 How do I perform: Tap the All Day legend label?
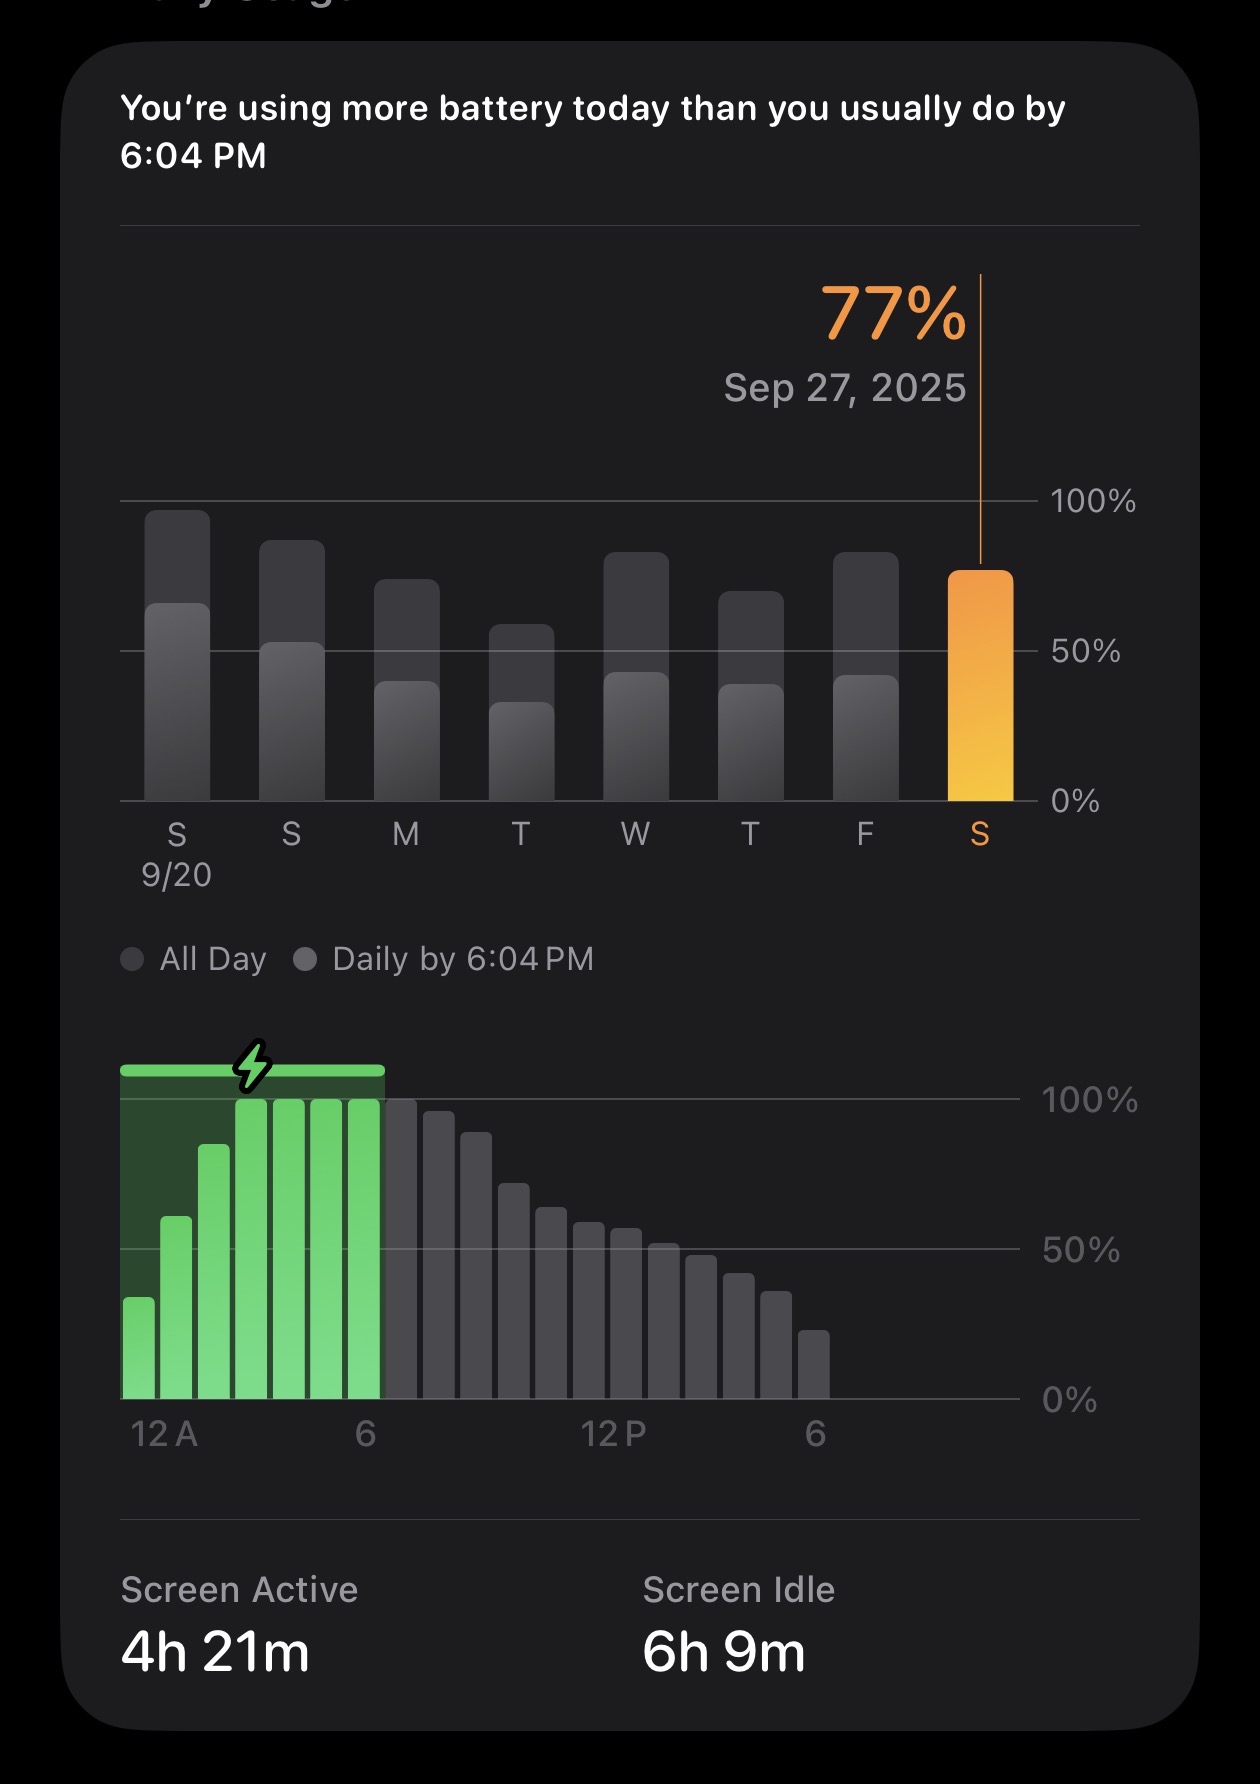coord(213,959)
